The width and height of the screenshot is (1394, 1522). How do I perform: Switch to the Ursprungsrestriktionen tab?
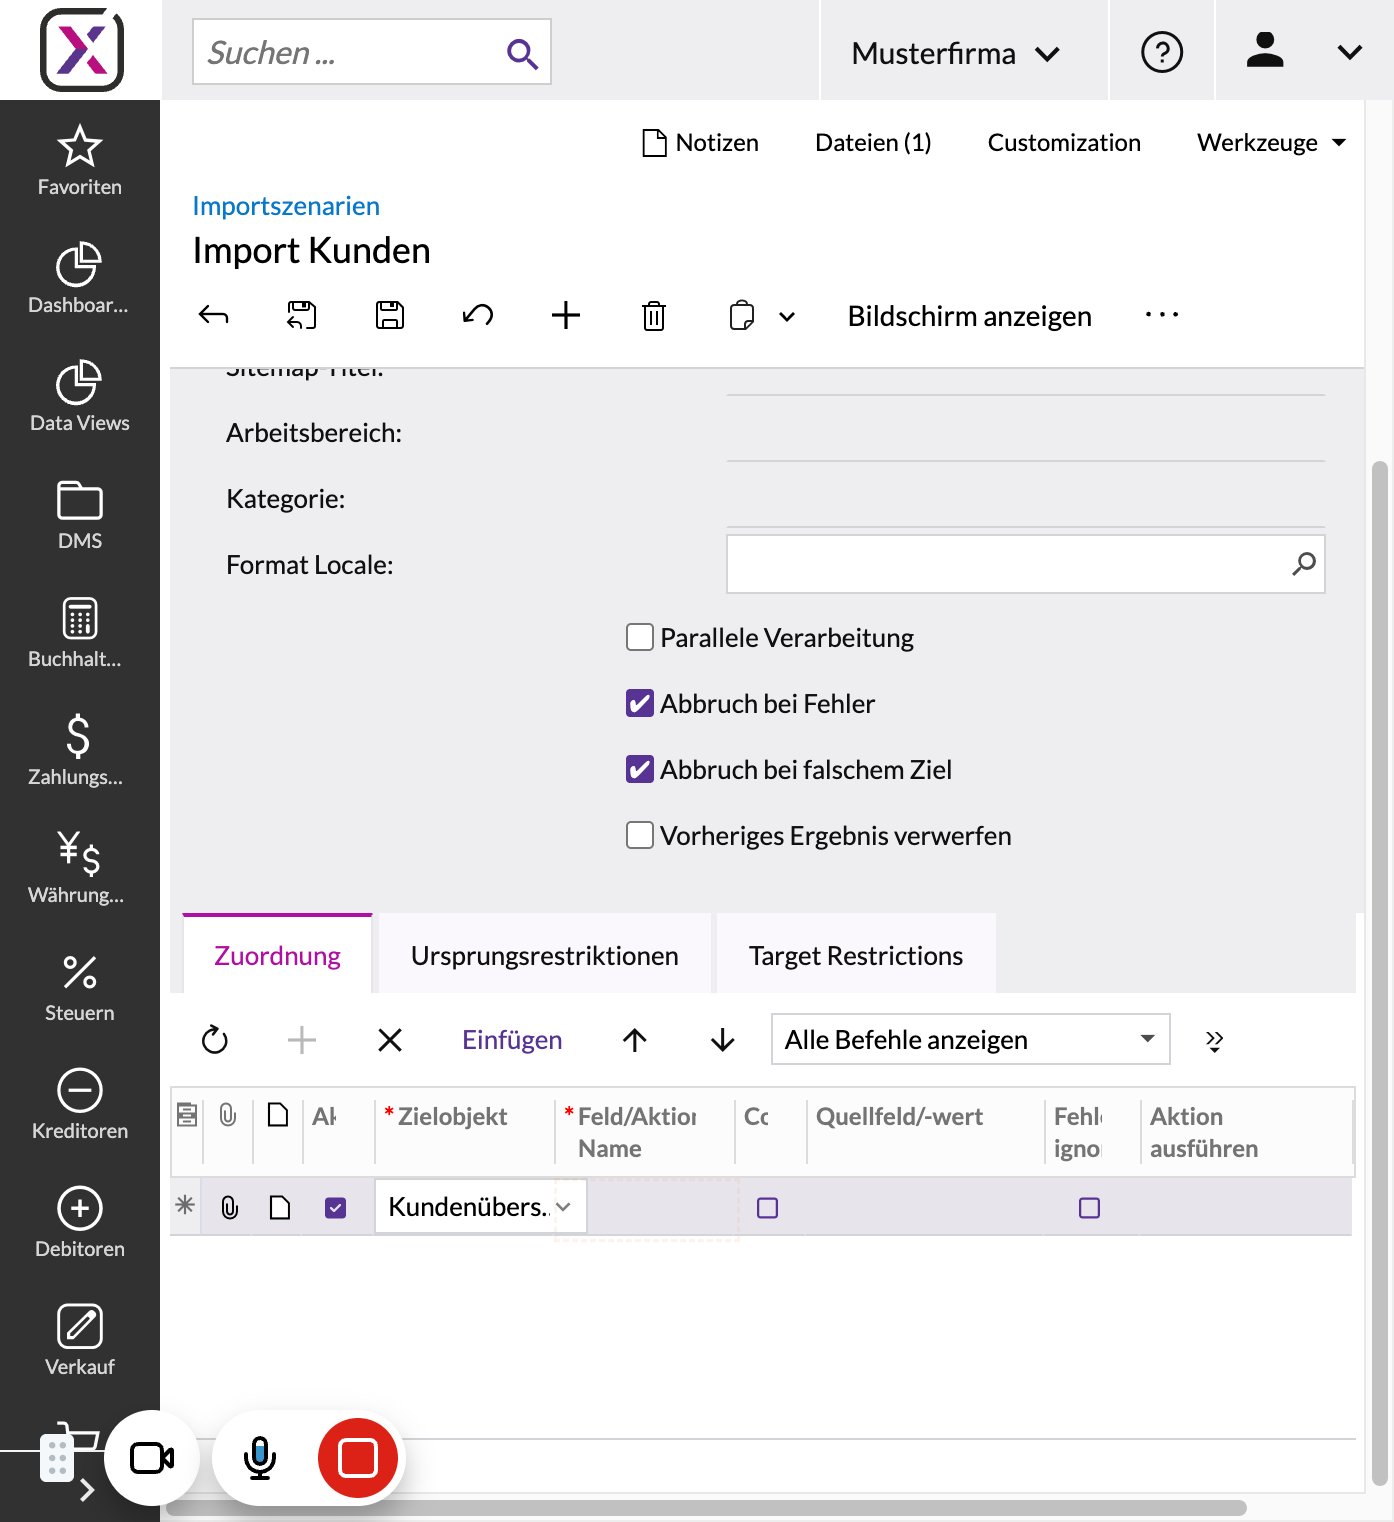(x=545, y=956)
